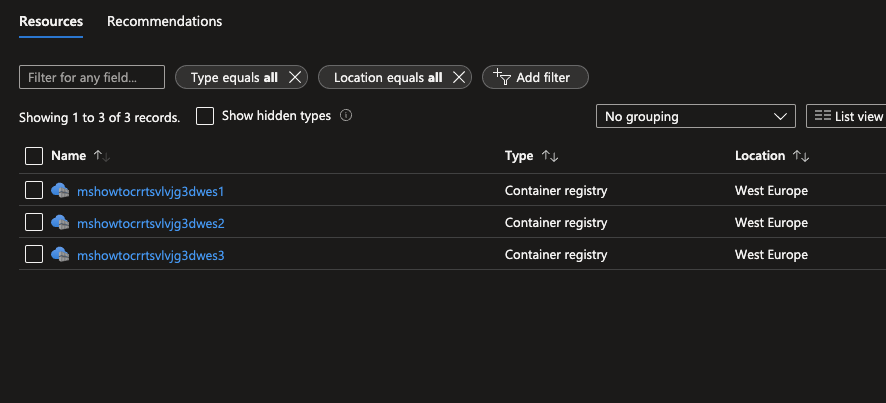This screenshot has width=886, height=403.
Task: Click the info icon beside Show hidden types
Action: 346,116
